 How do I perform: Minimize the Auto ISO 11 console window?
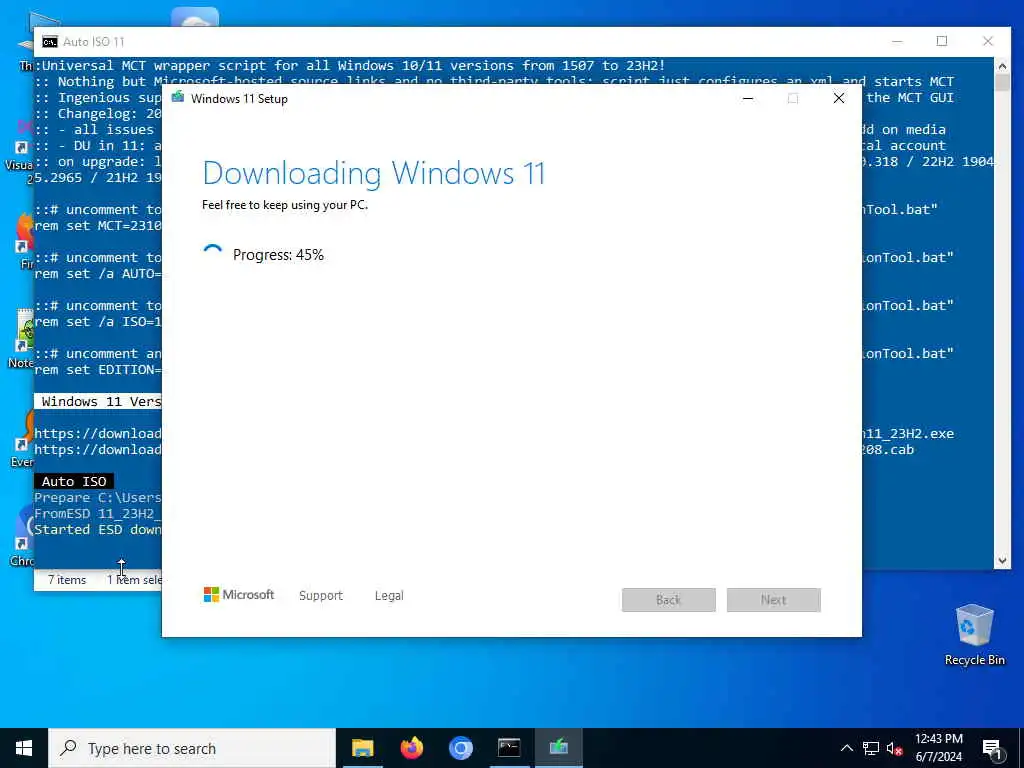click(897, 41)
